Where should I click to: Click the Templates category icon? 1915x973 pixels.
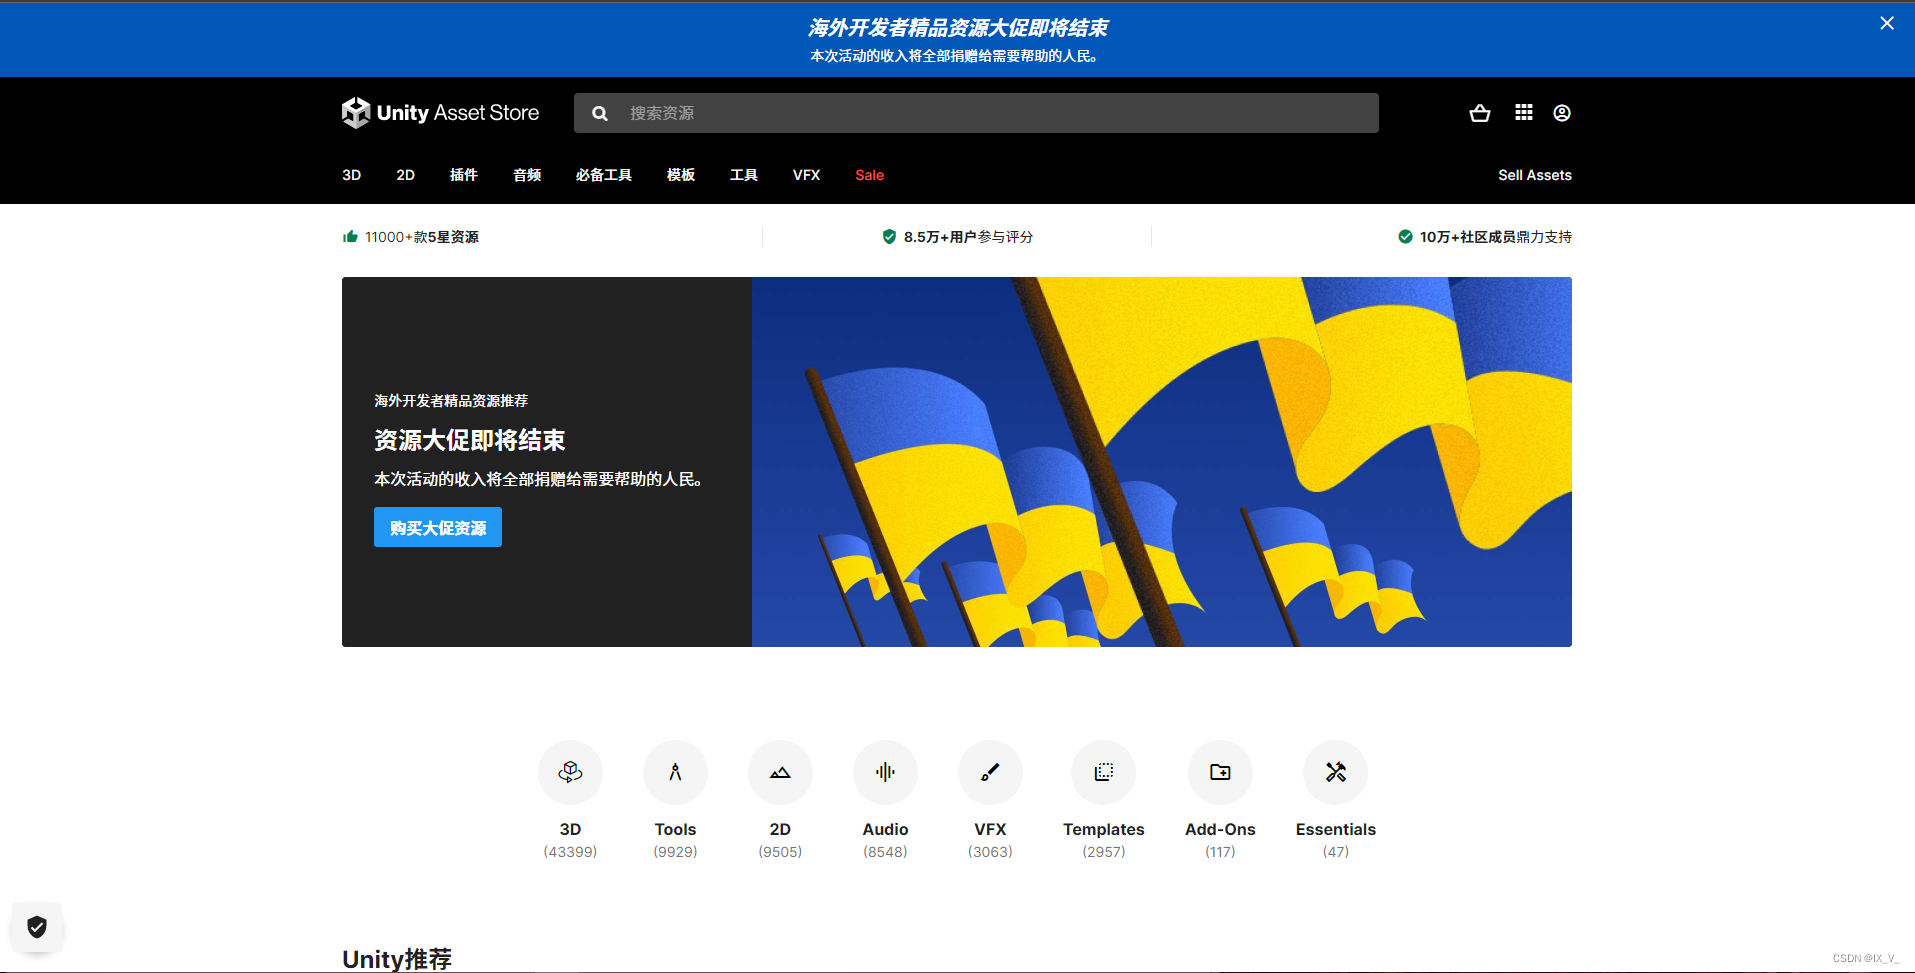pos(1103,772)
